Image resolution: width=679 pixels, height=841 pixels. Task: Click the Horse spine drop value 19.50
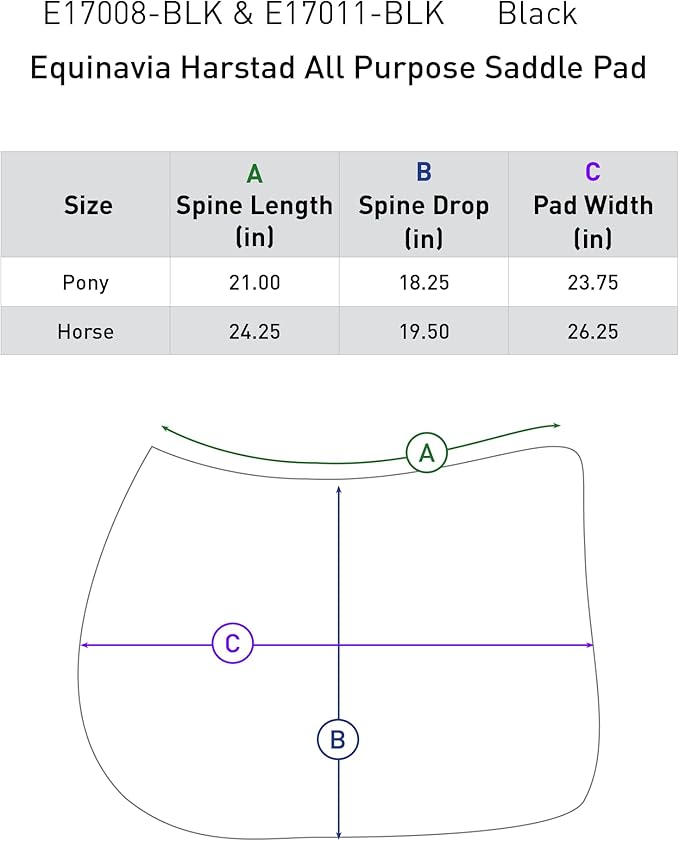pos(423,331)
